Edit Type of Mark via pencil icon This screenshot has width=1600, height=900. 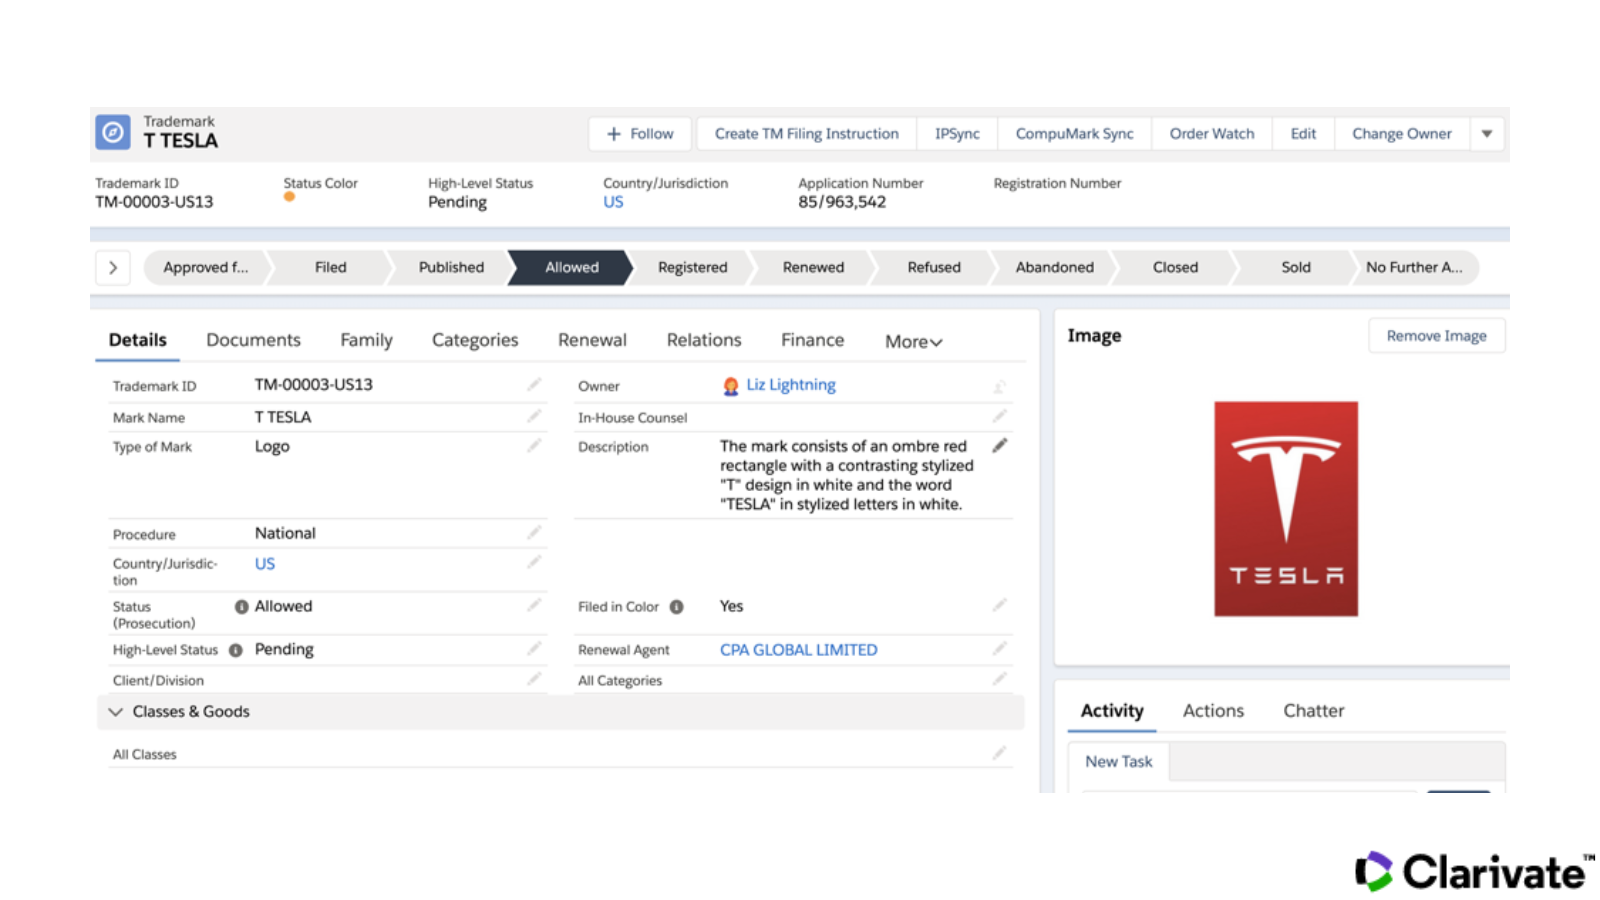tap(534, 445)
